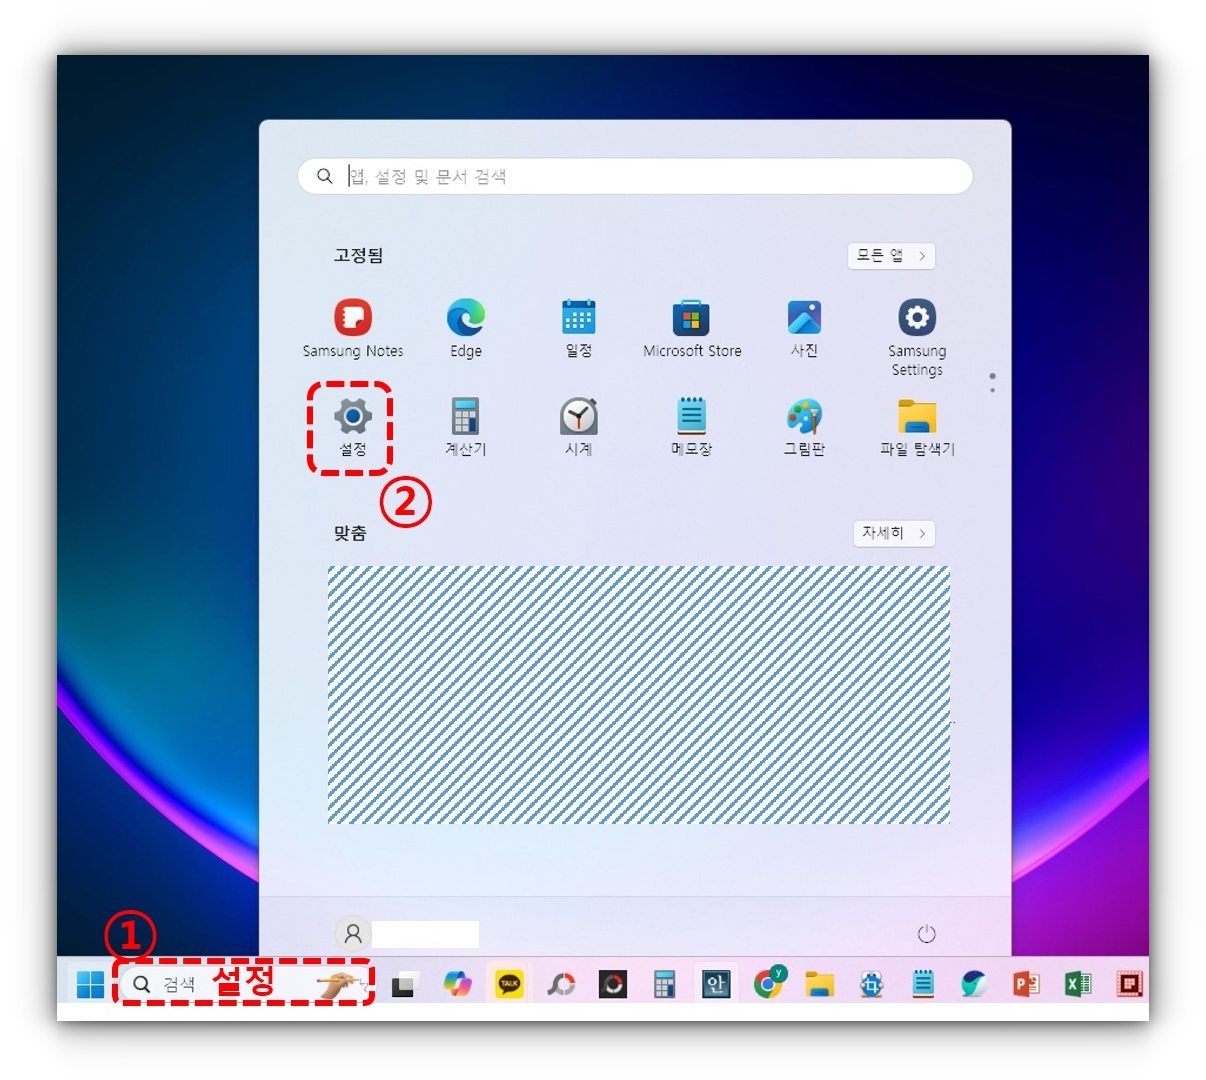Screen dimensions: 1206x1080
Task: Click the taskbar search box
Action: 246,984
